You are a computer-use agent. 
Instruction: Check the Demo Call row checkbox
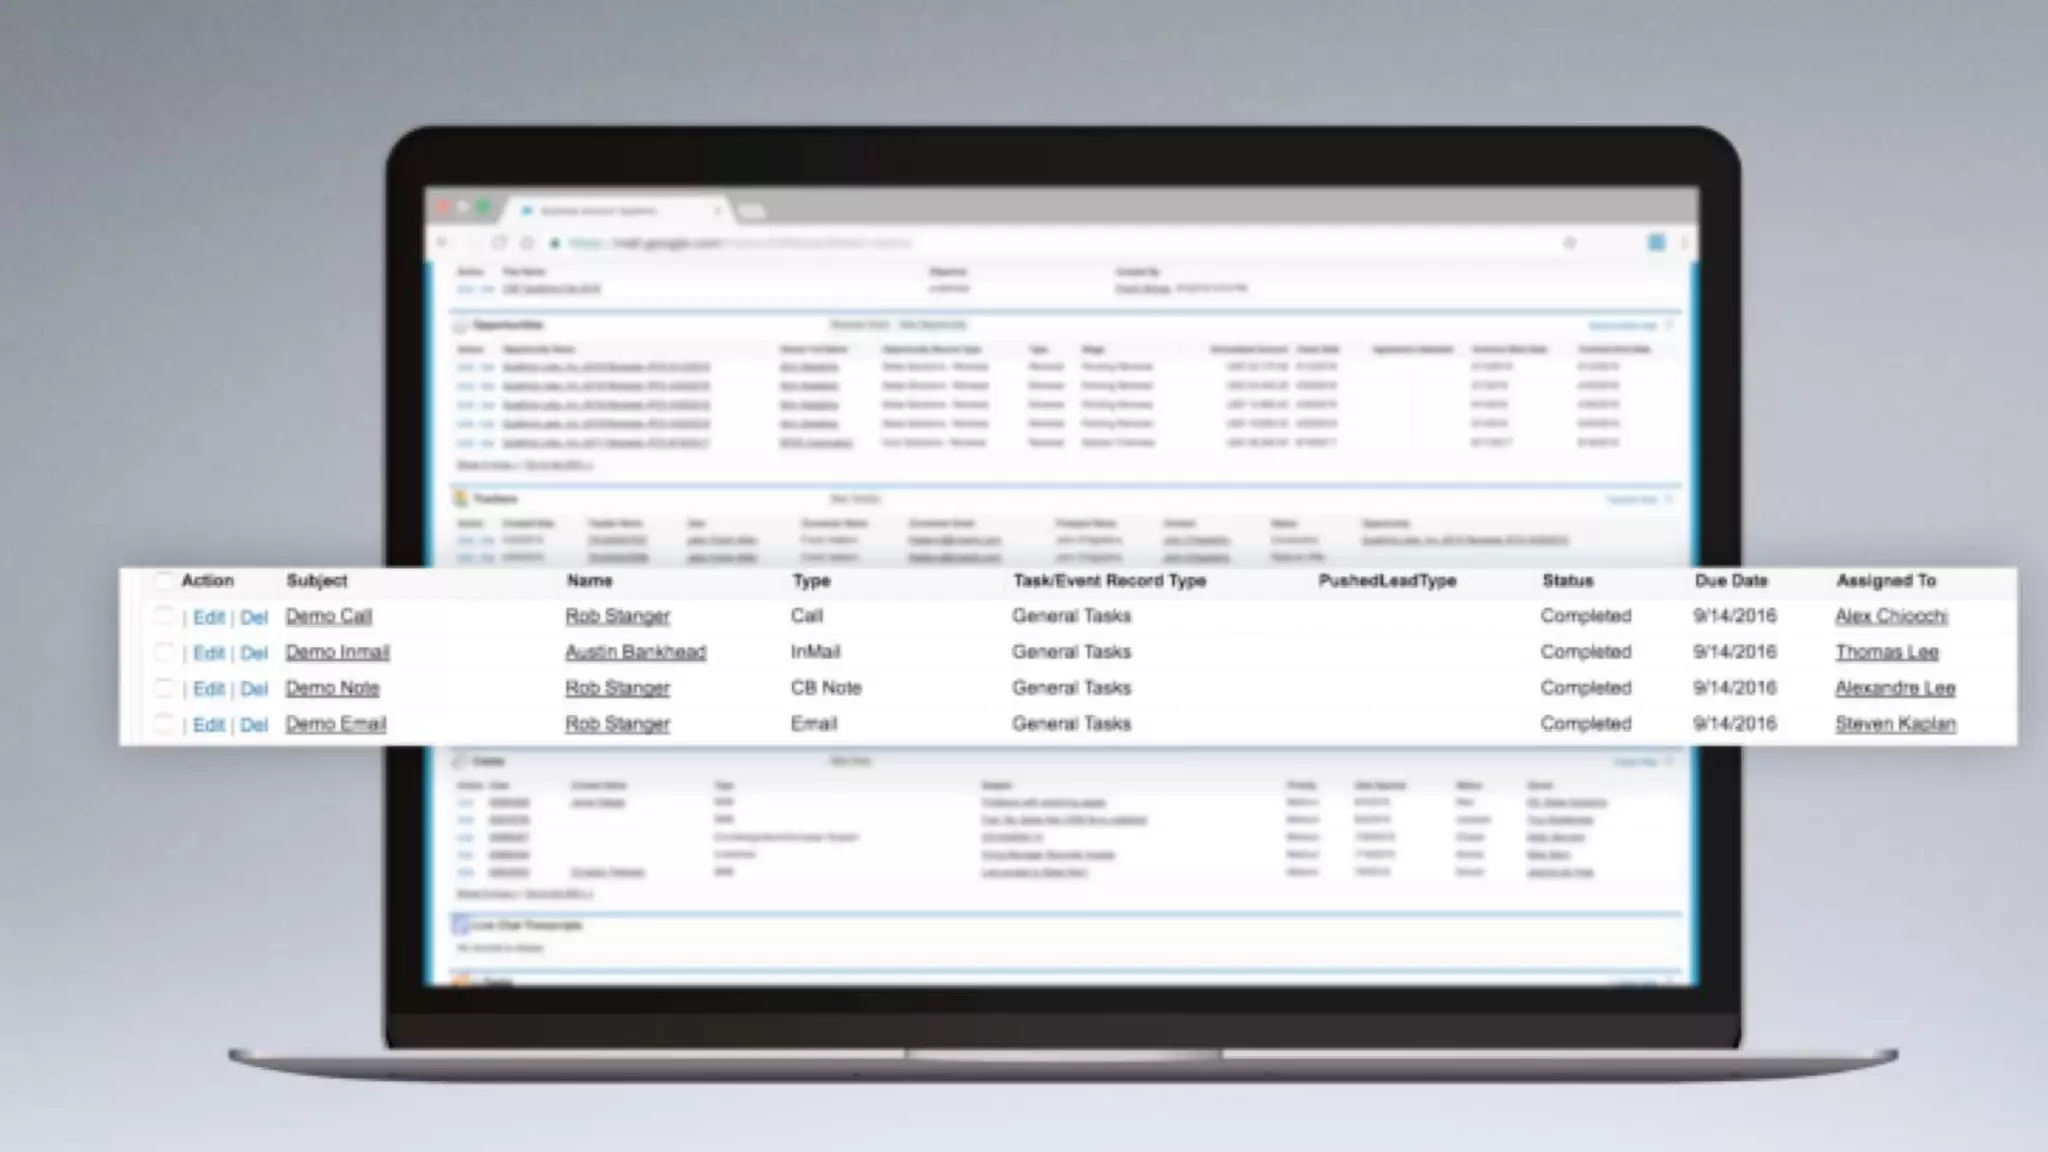click(164, 616)
